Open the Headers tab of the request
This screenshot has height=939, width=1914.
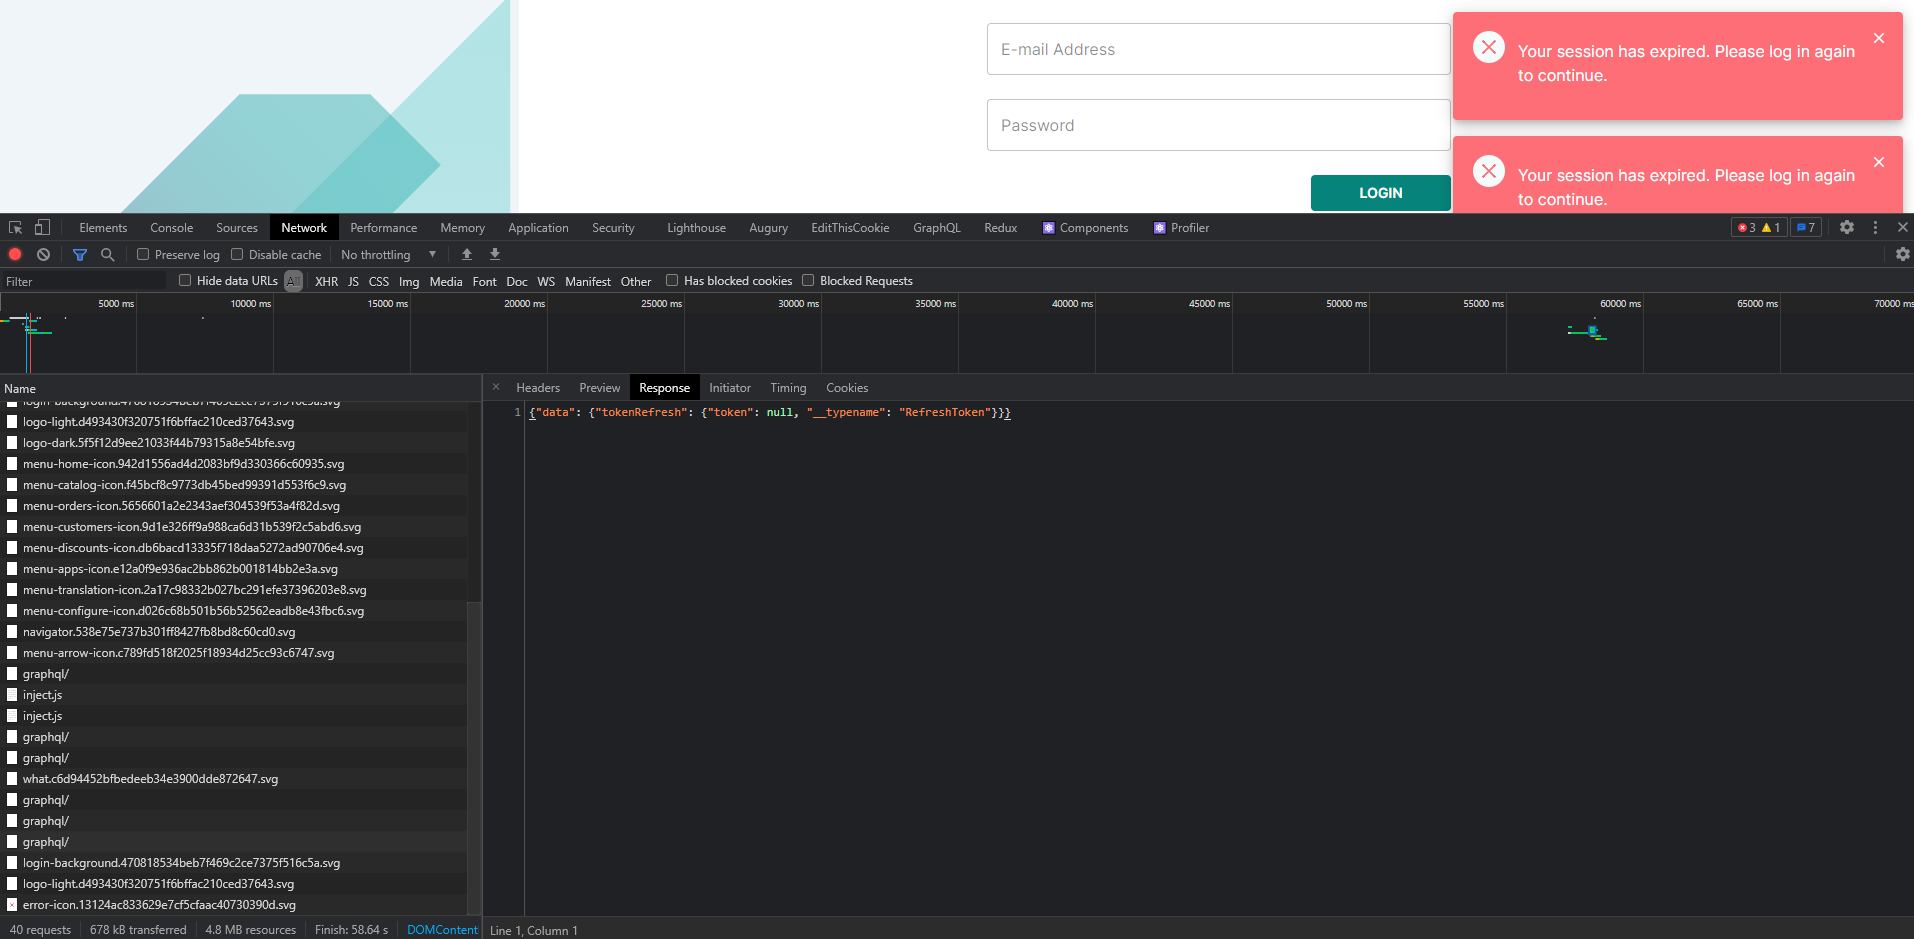click(538, 388)
